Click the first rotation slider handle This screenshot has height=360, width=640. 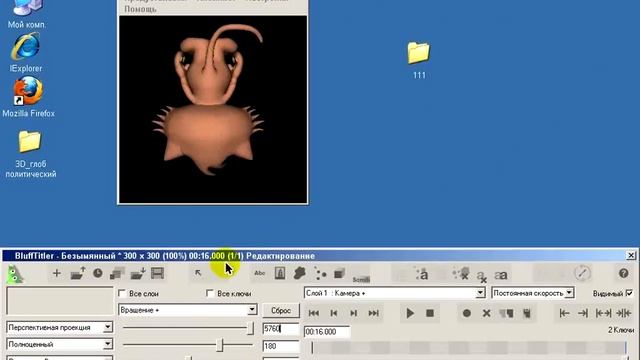tap(250, 328)
